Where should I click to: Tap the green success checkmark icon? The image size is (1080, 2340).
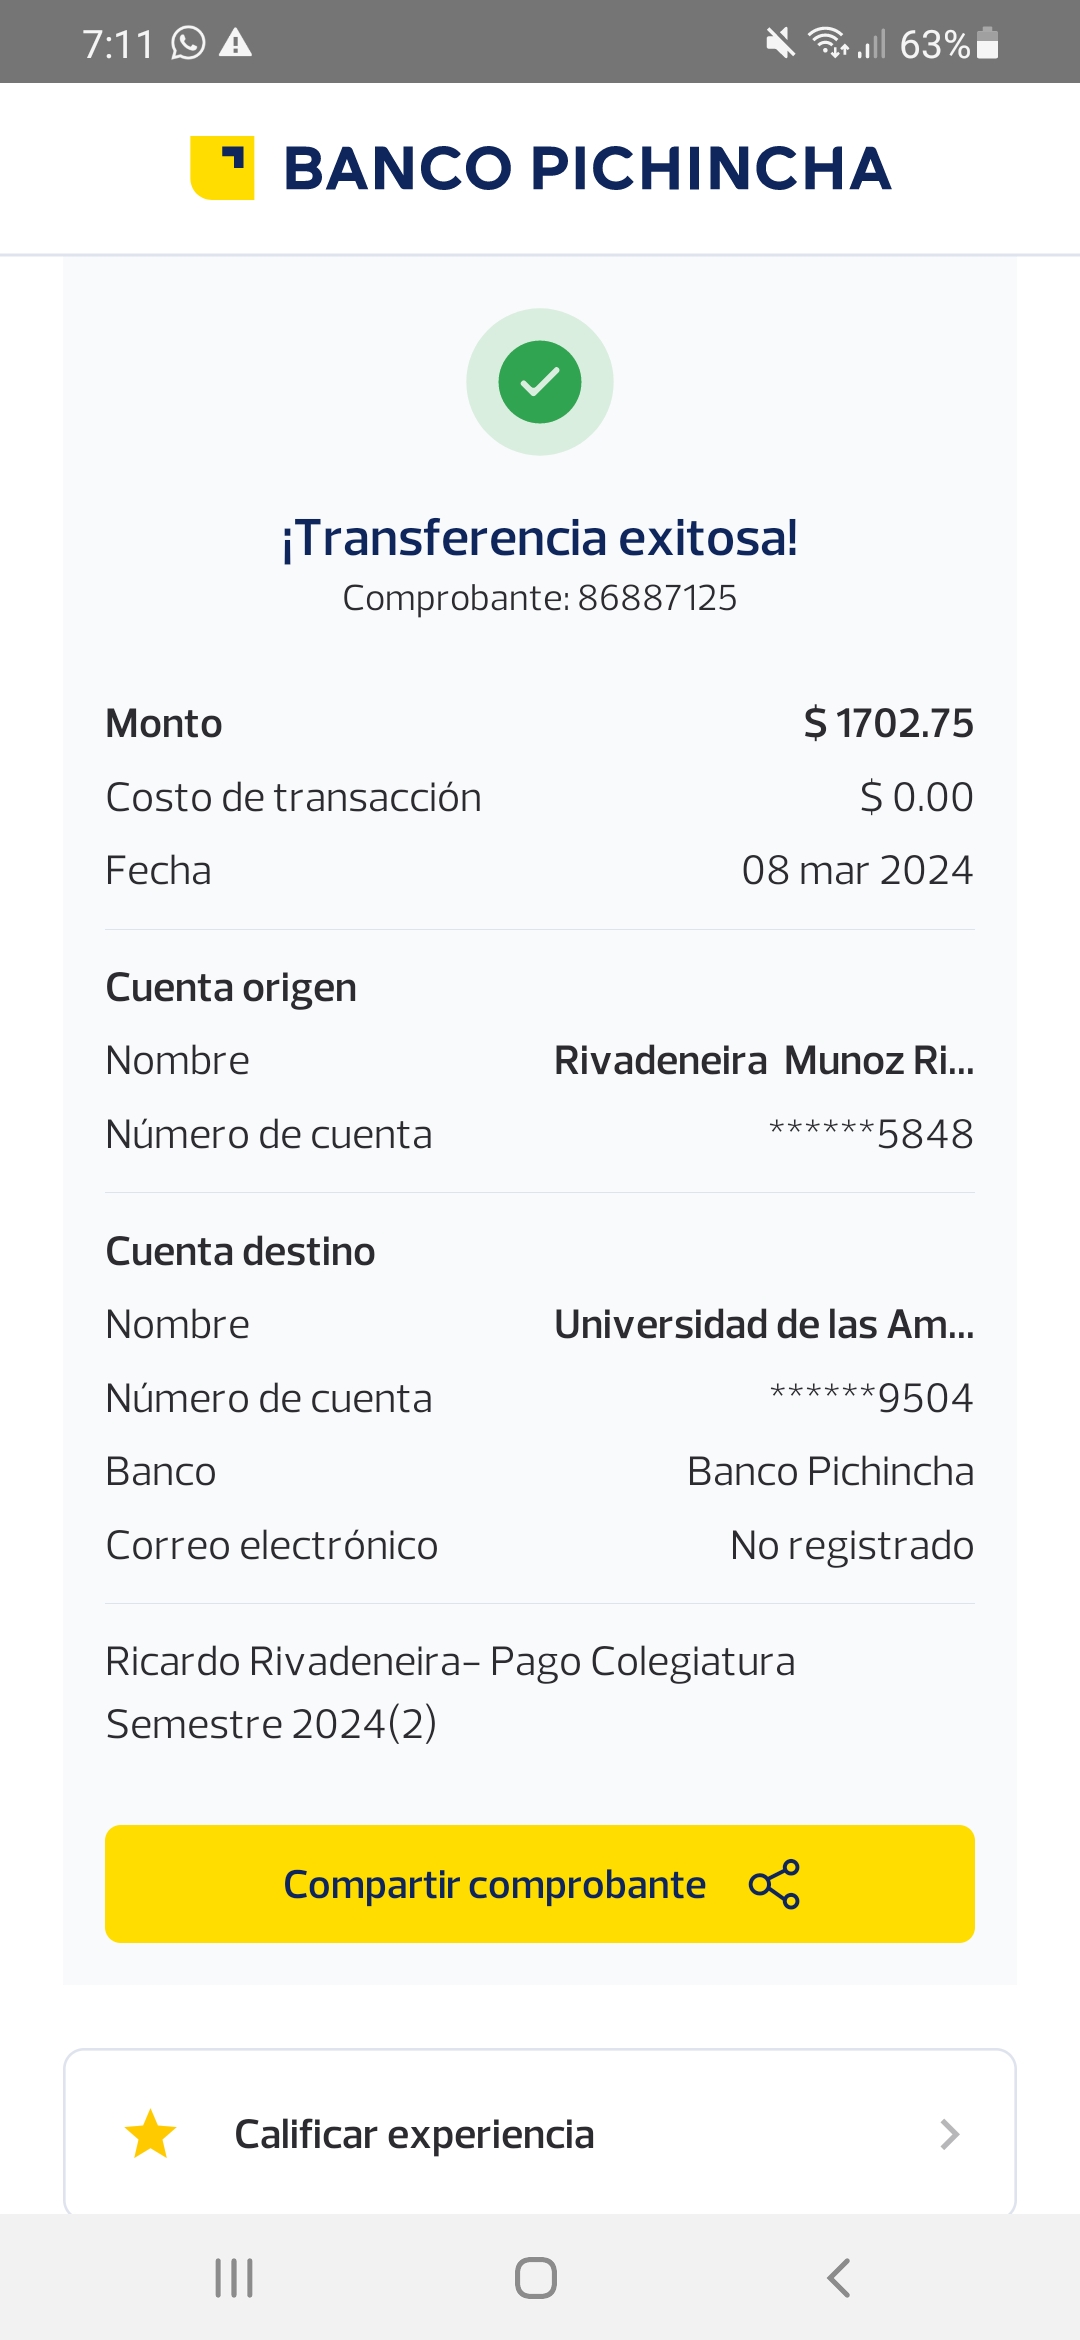point(540,382)
